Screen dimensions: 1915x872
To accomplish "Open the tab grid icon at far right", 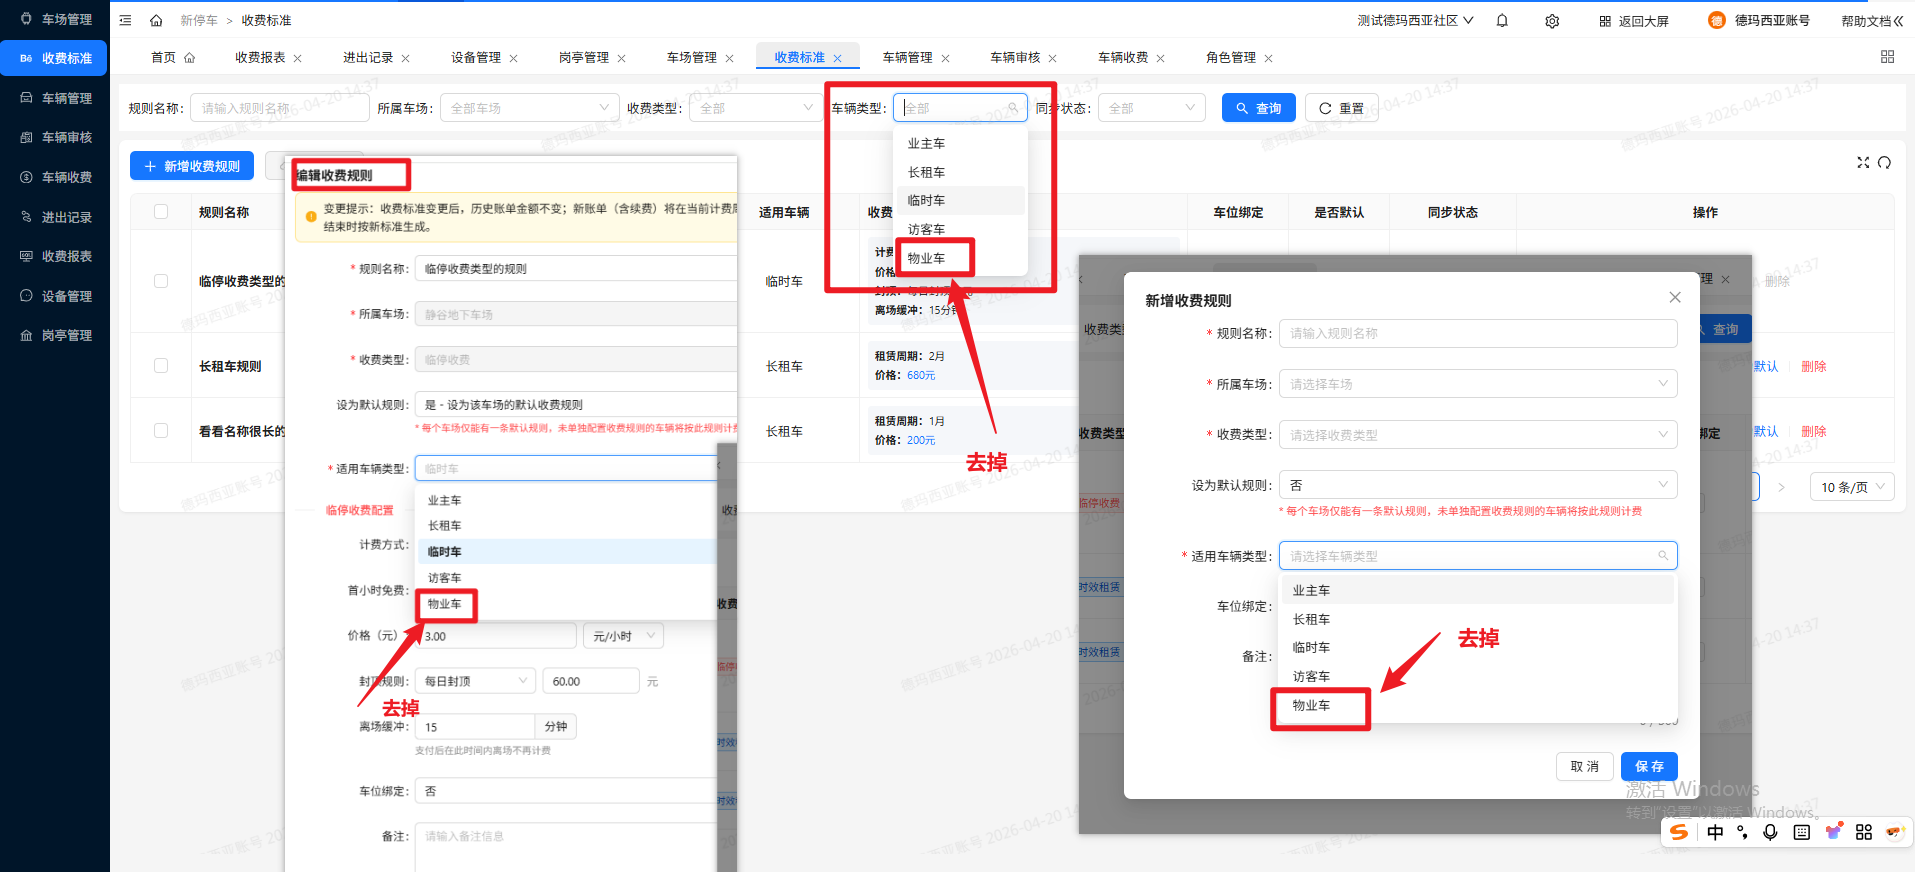I will tap(1887, 57).
